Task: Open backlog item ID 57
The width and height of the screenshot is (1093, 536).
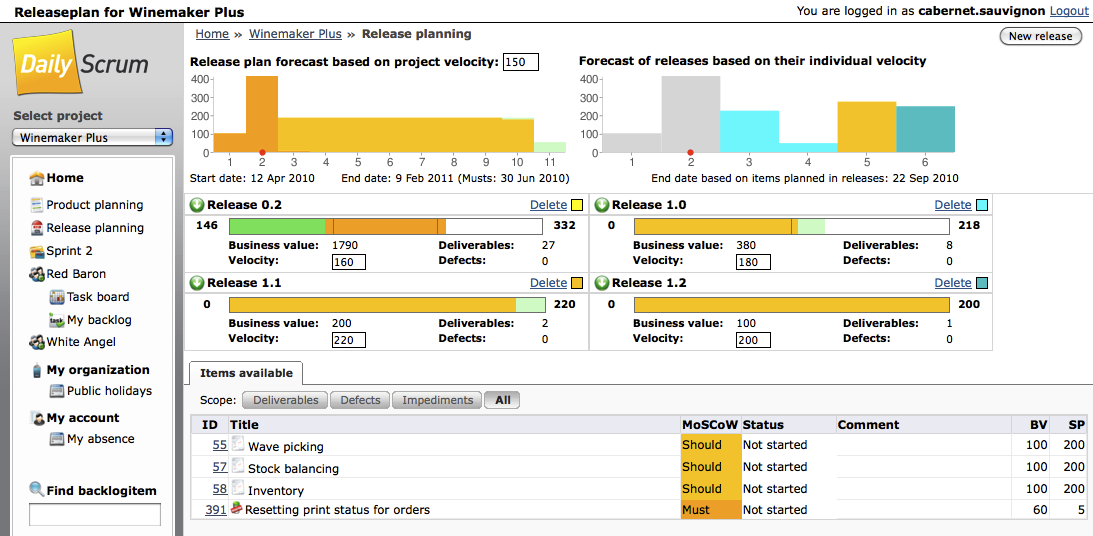Action: click(x=220, y=467)
